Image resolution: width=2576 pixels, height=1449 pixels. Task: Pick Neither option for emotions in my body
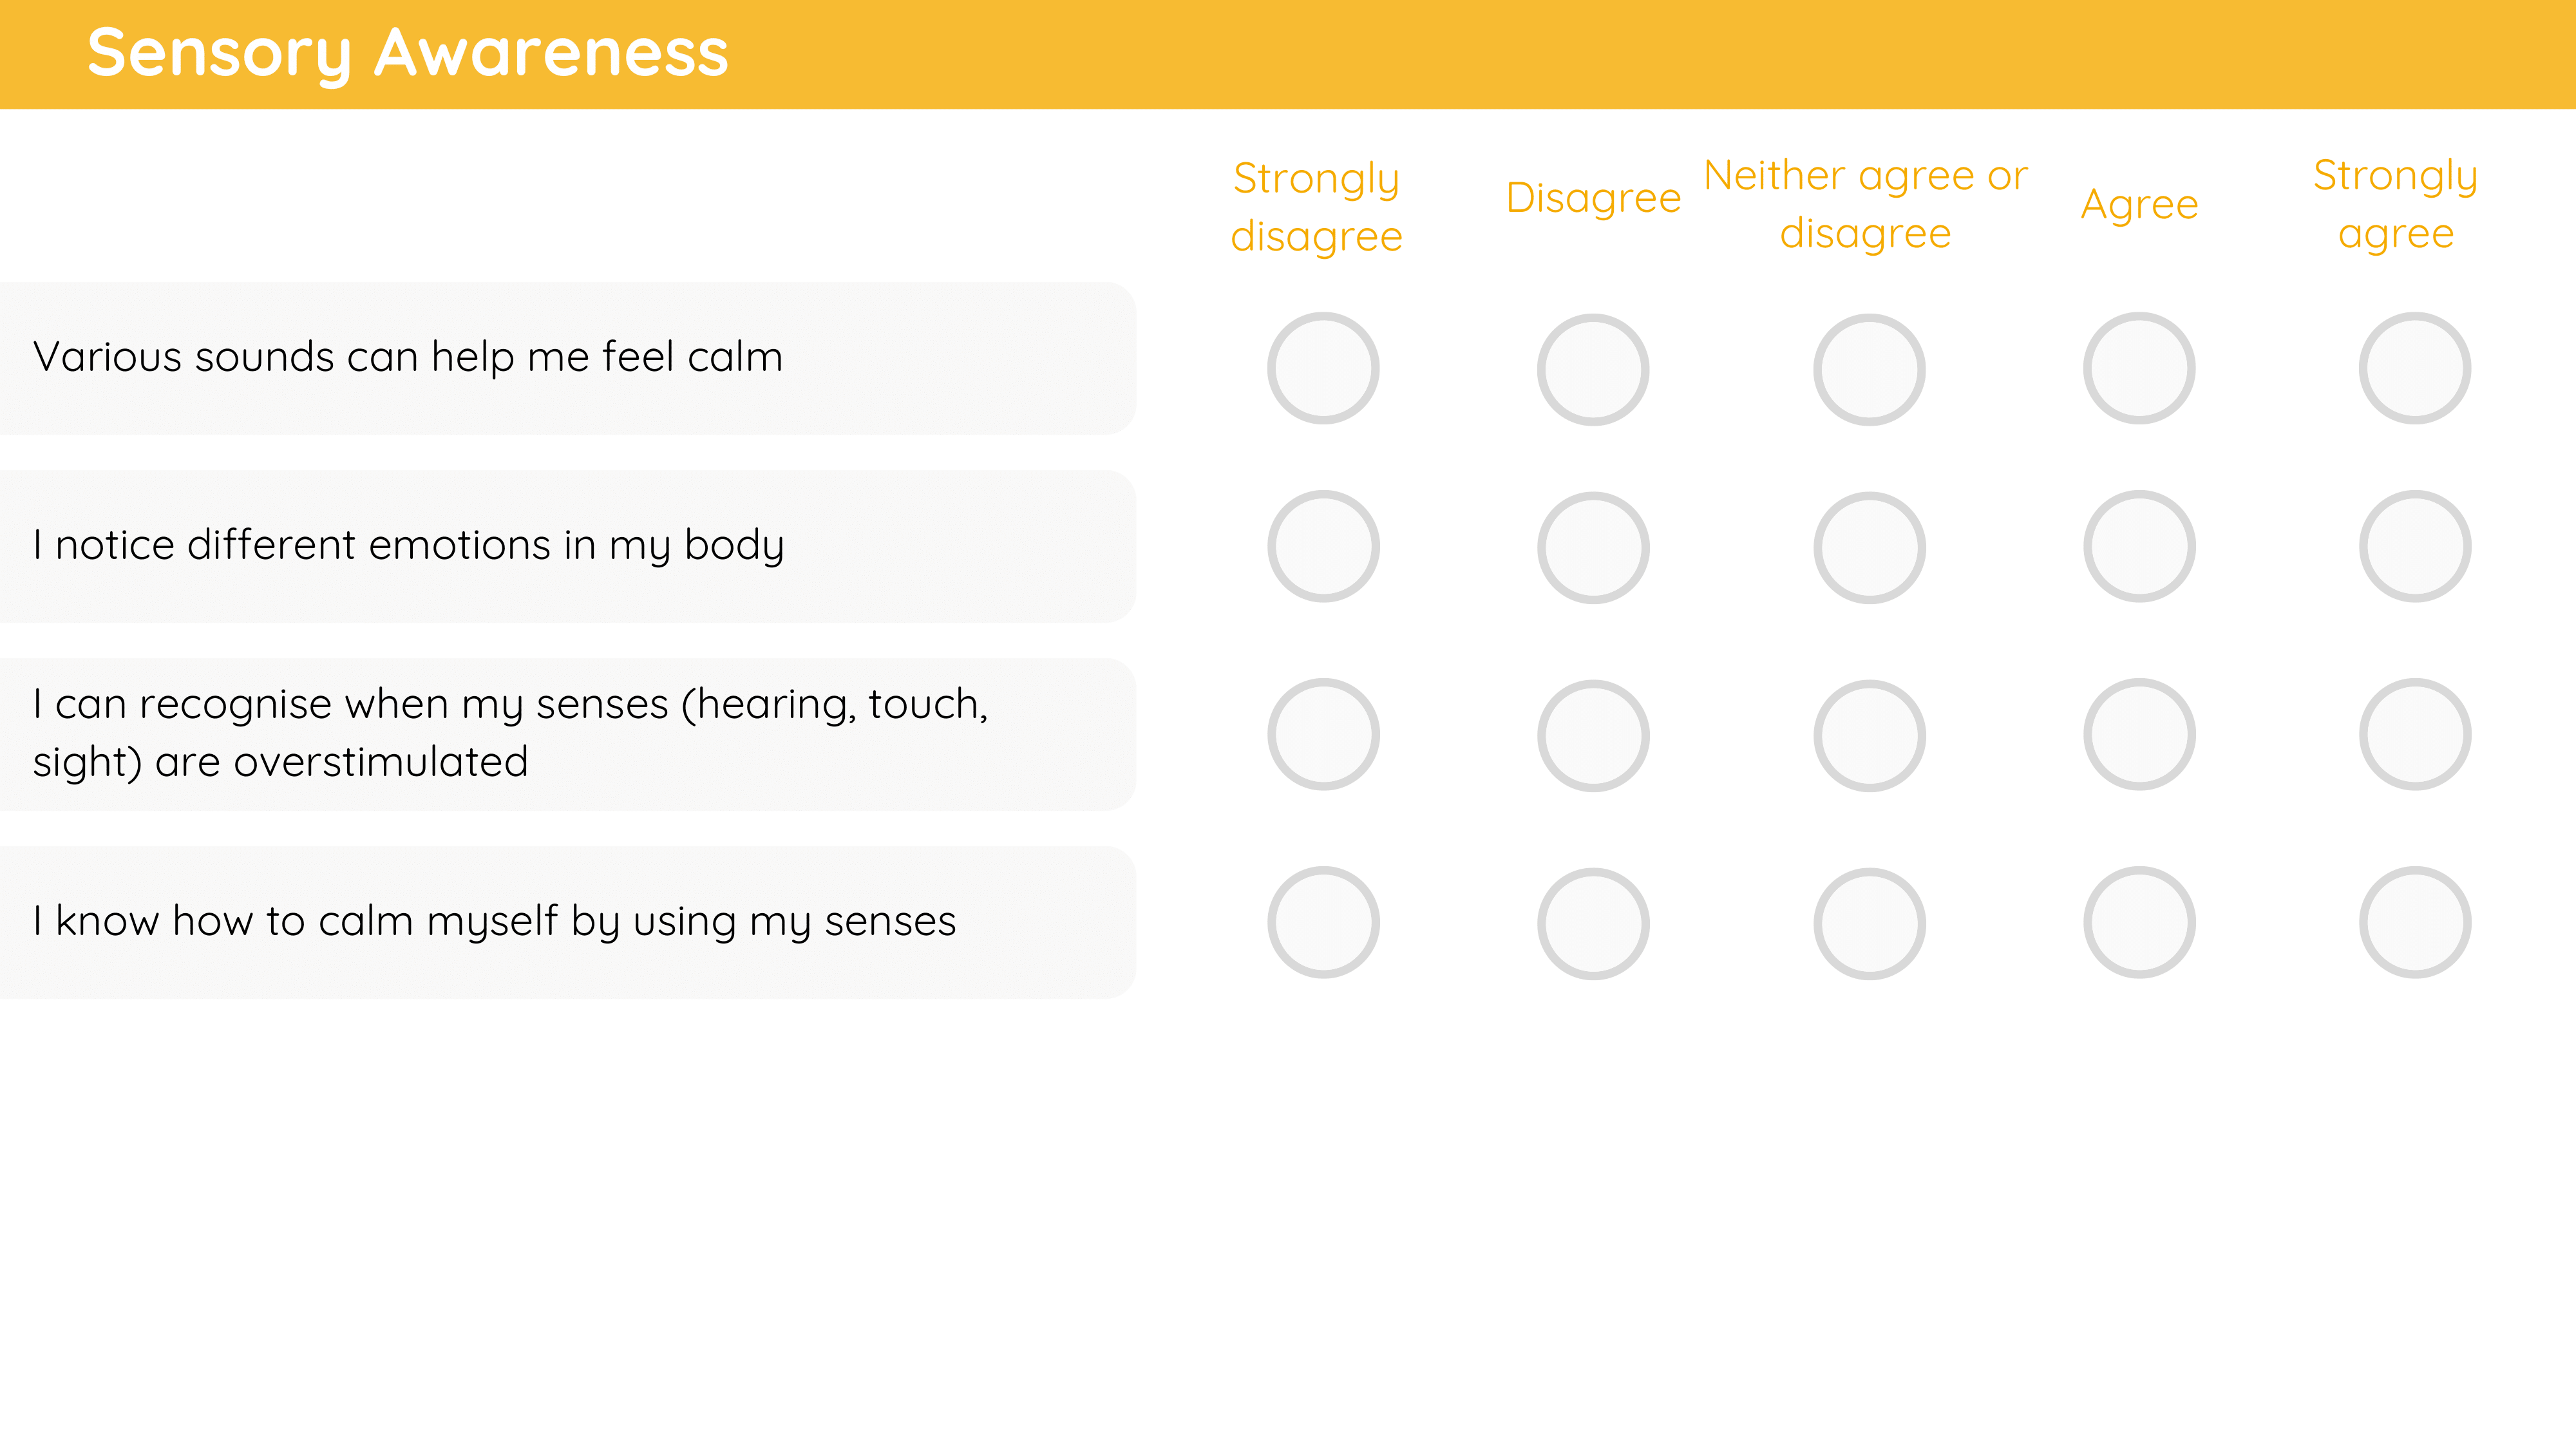(x=1869, y=547)
